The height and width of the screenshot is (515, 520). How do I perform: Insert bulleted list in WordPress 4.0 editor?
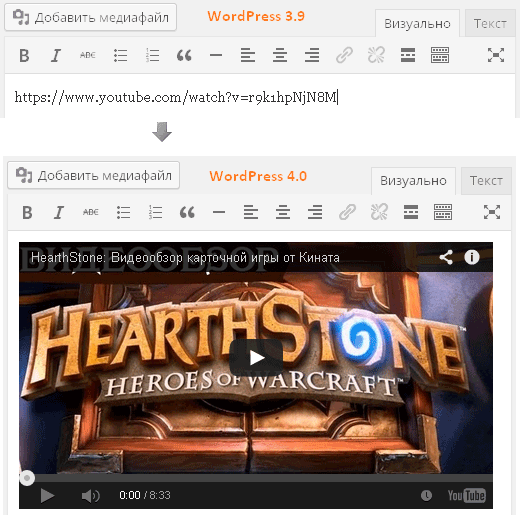coord(123,212)
